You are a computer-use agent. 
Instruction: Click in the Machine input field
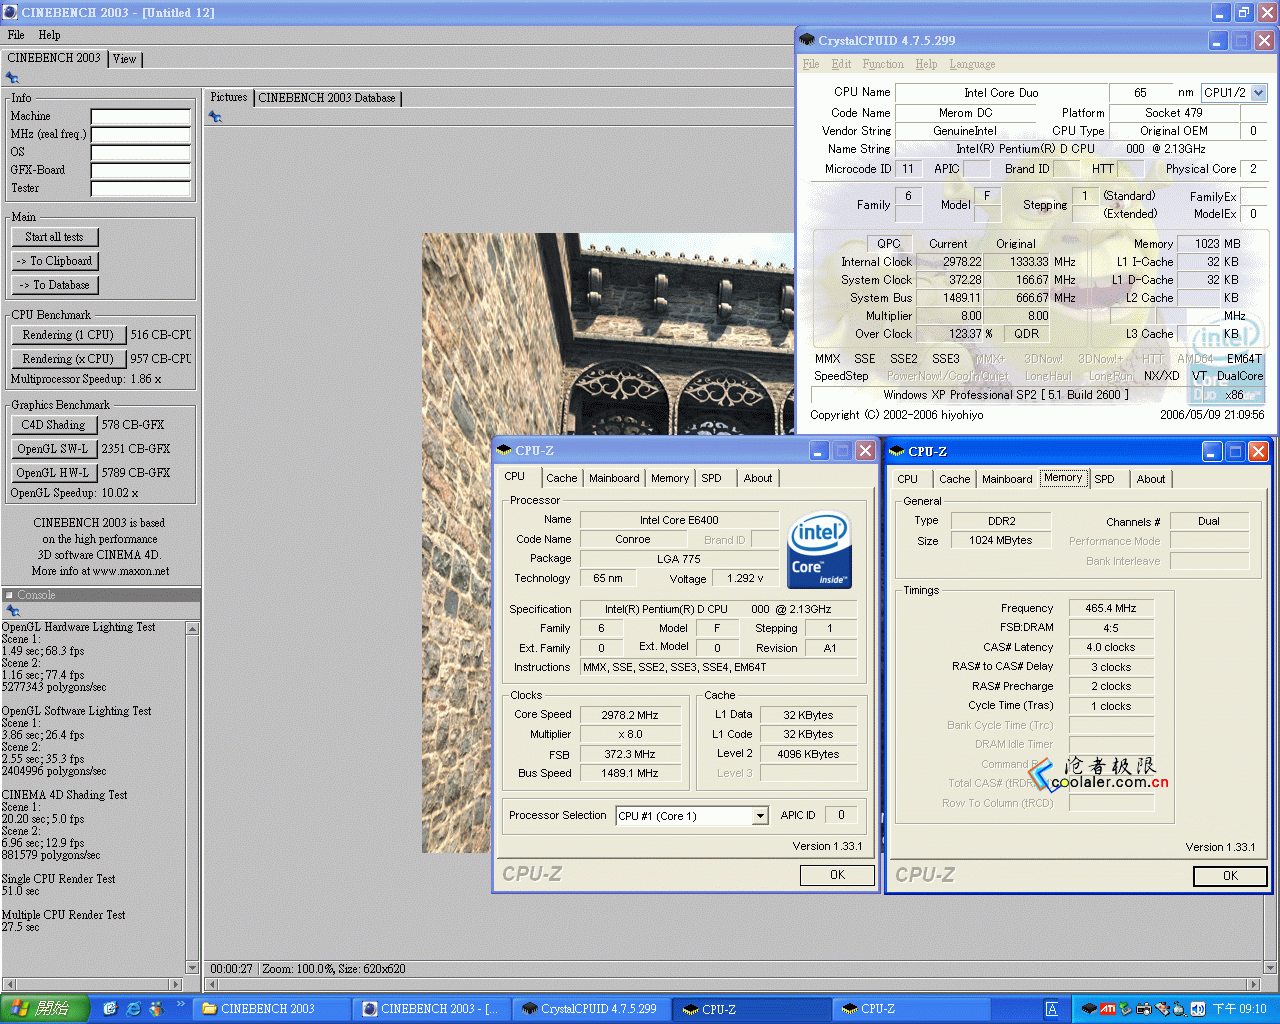(141, 117)
